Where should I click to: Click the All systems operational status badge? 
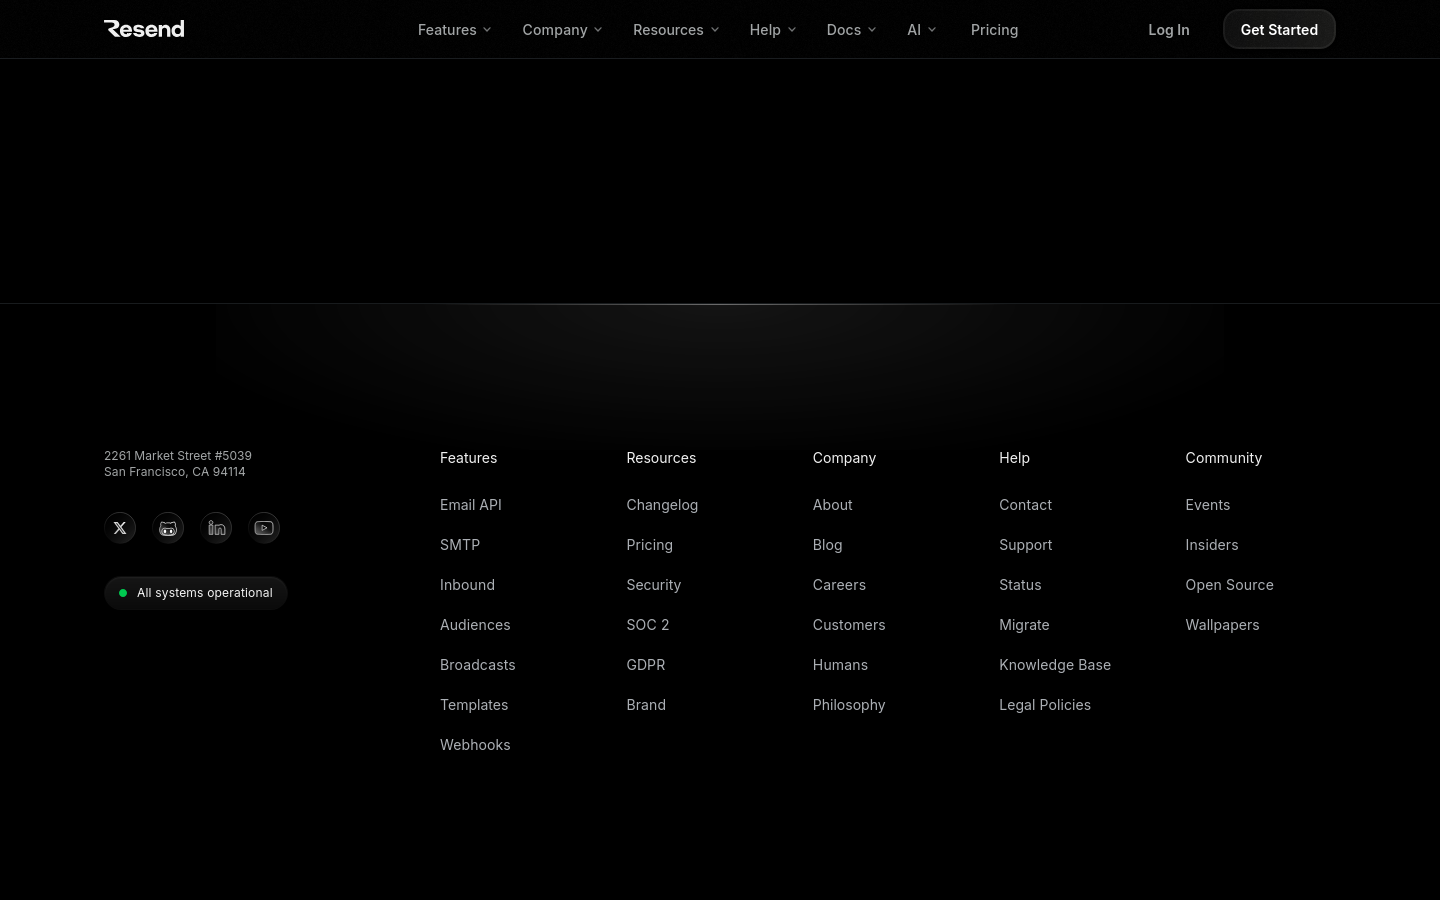pos(196,593)
